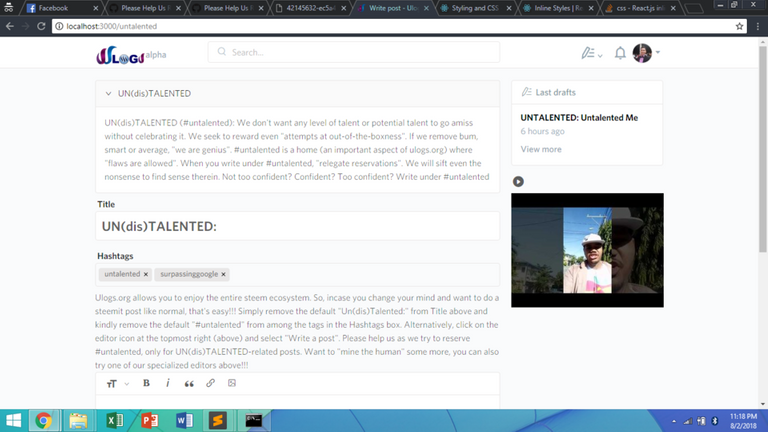Screen dimensions: 768x432
Task: Remove the untalented hashtag
Action: click(x=146, y=274)
